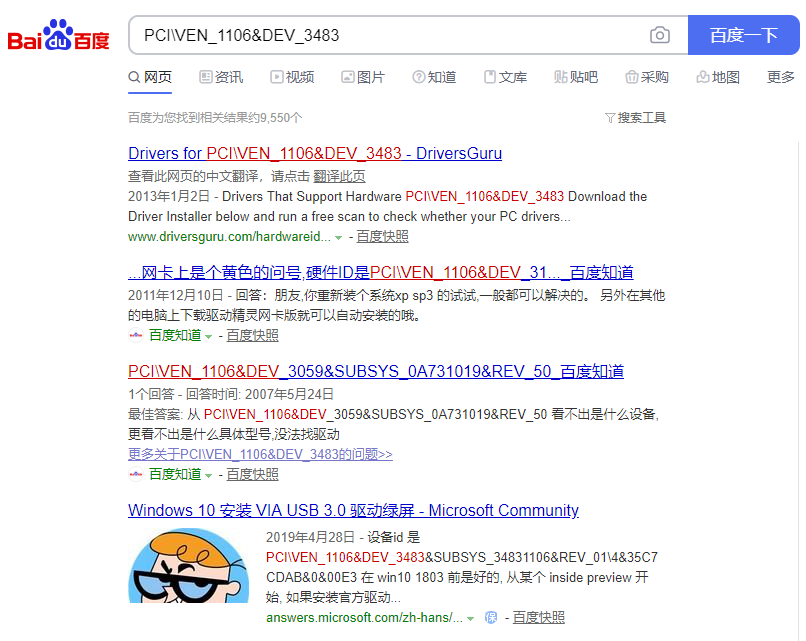
Task: Click 百度知道 source under 2011年12月10日 result
Action: (175, 335)
